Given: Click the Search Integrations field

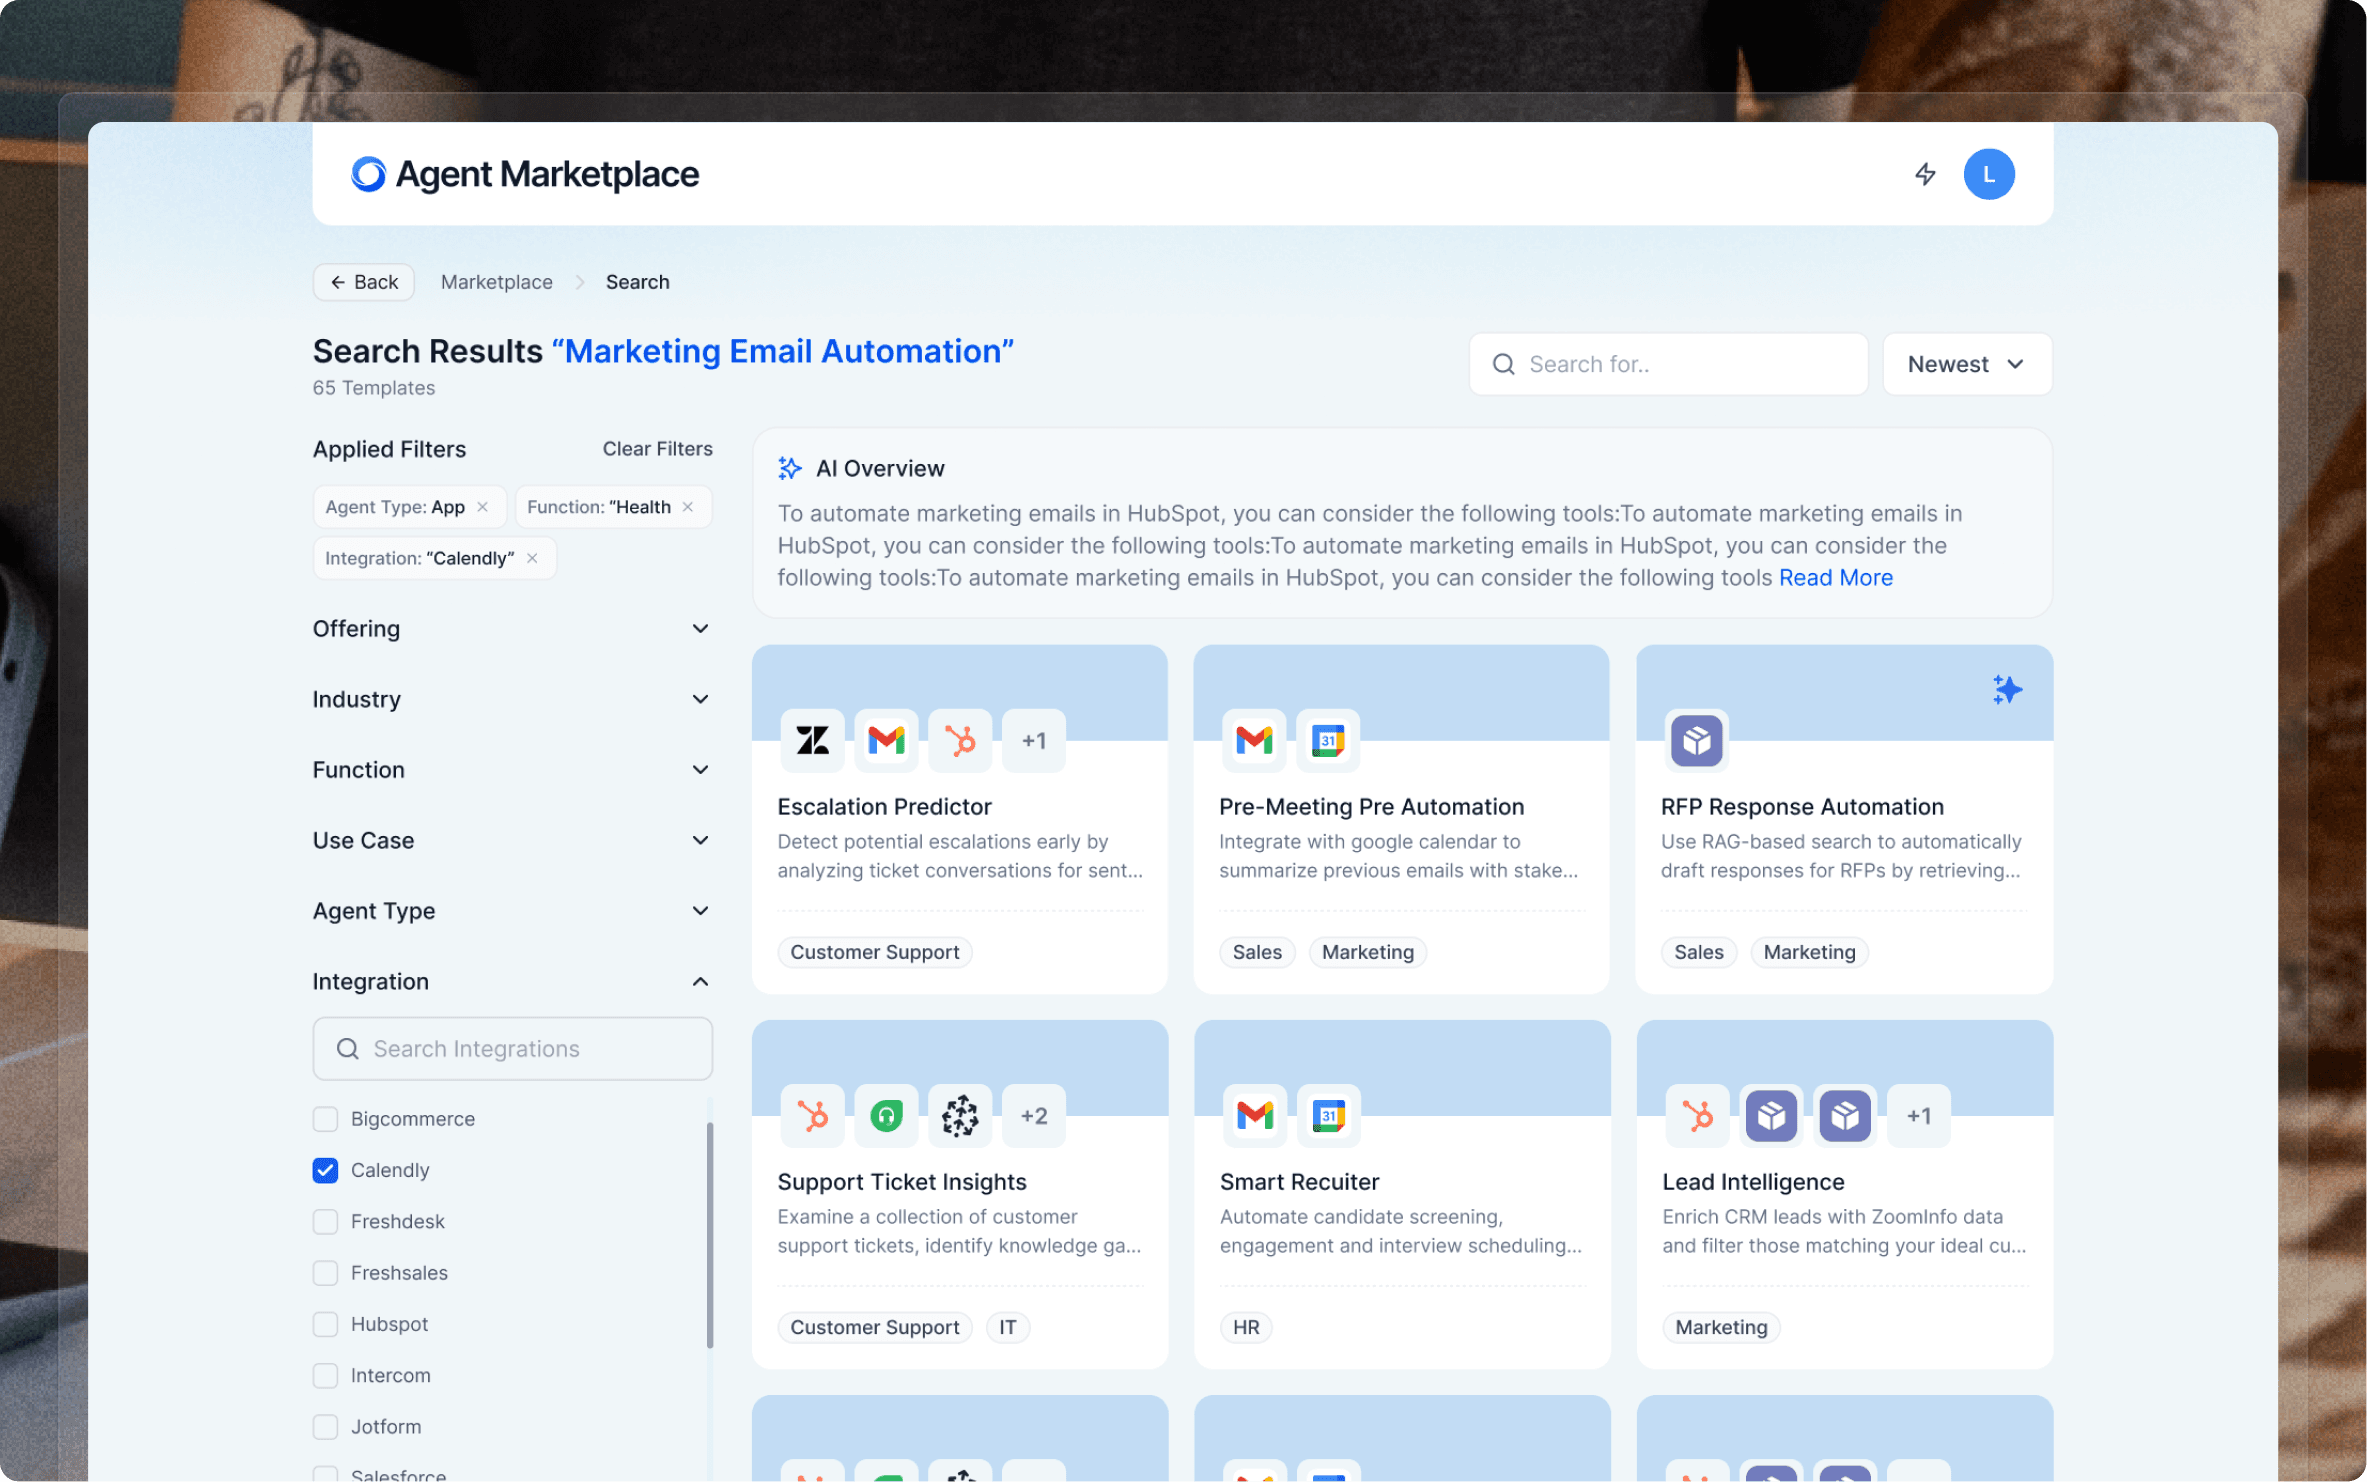Looking at the screenshot, I should [x=511, y=1049].
